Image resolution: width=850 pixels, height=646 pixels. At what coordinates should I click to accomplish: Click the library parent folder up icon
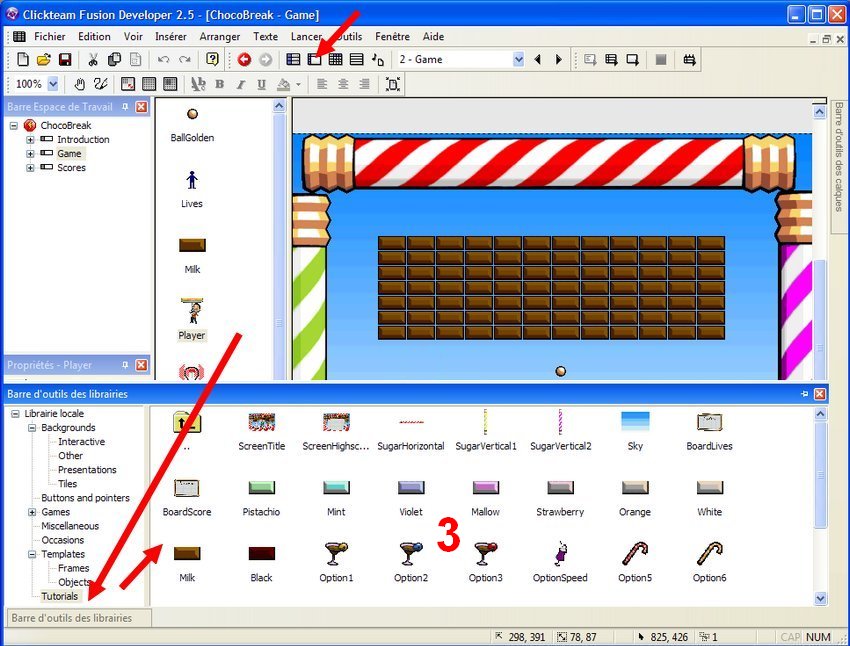[x=187, y=423]
